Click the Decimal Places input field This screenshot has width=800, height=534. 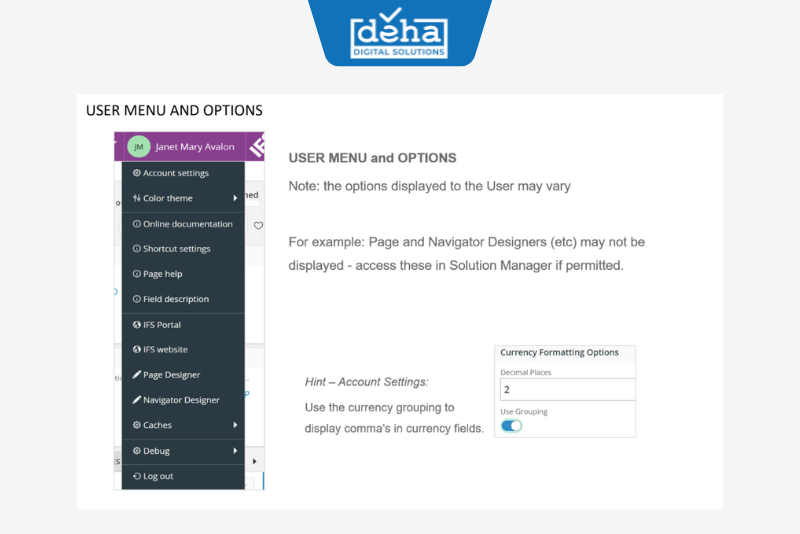(x=567, y=390)
